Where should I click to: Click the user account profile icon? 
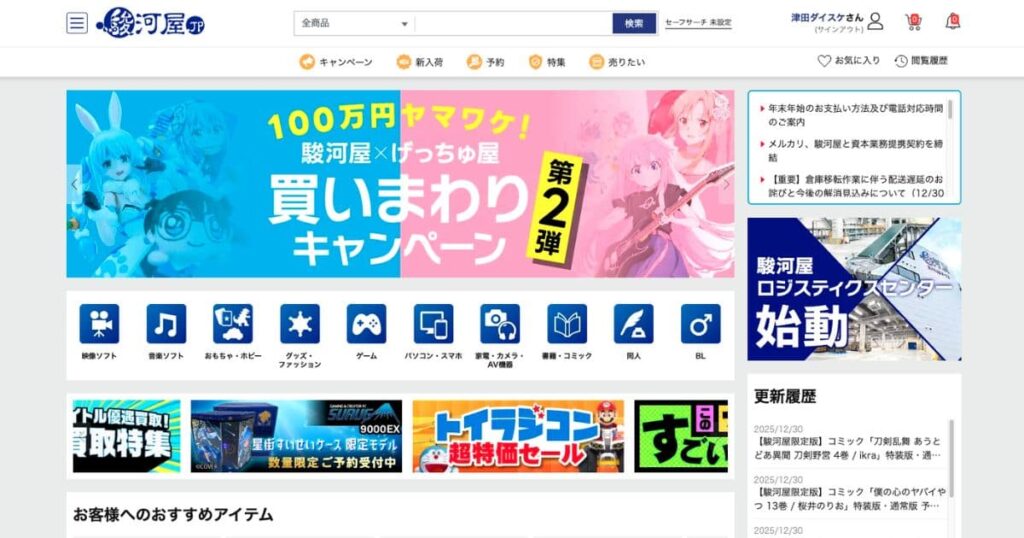coord(875,22)
